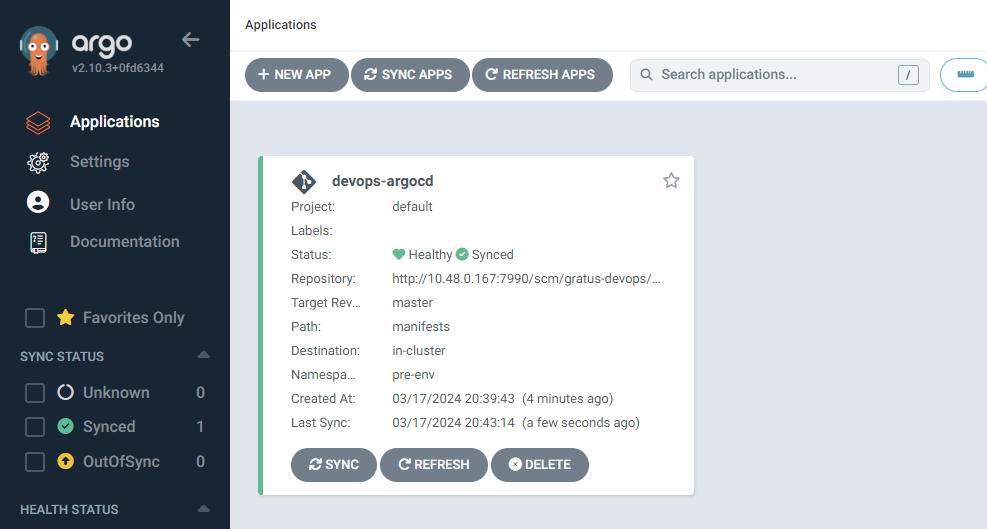The image size is (987, 529).
Task: Click the User Info person icon
Action: coord(38,203)
